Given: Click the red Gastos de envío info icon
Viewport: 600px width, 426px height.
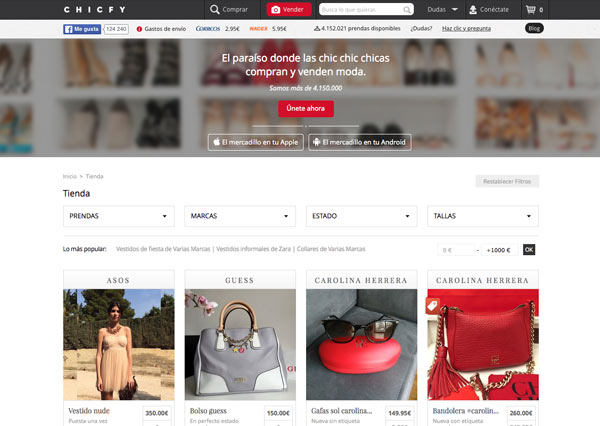Looking at the screenshot, I should [x=139, y=29].
